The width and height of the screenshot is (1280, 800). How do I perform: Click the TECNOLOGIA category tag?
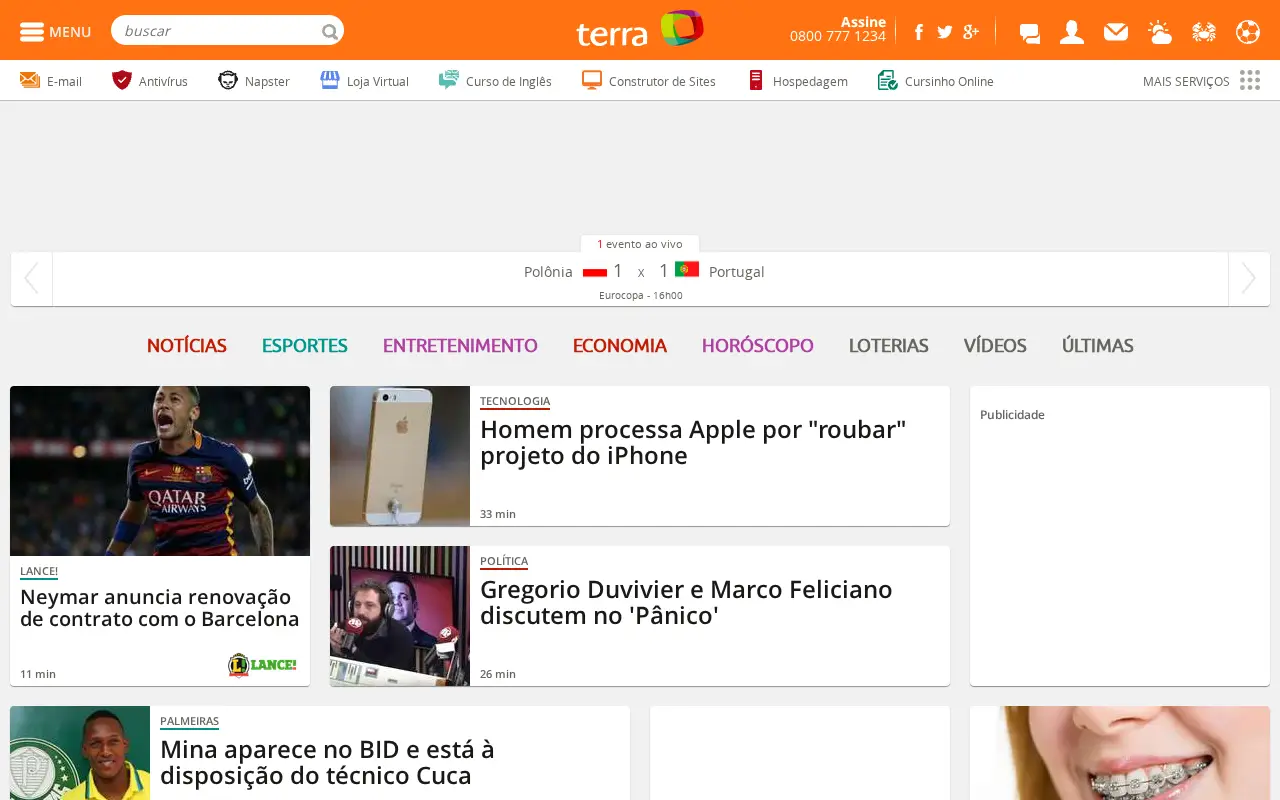point(515,402)
